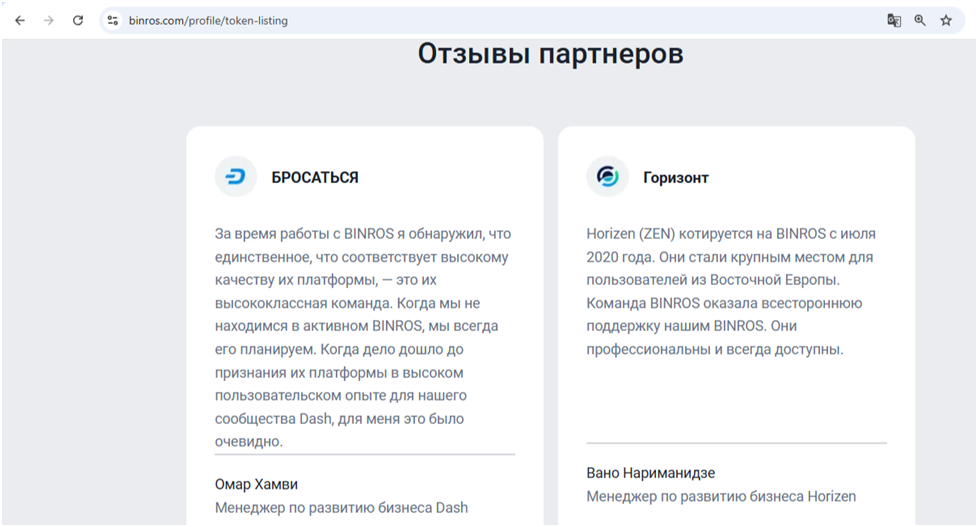Open site information icon beside URL
978x527 pixels.
click(x=113, y=20)
